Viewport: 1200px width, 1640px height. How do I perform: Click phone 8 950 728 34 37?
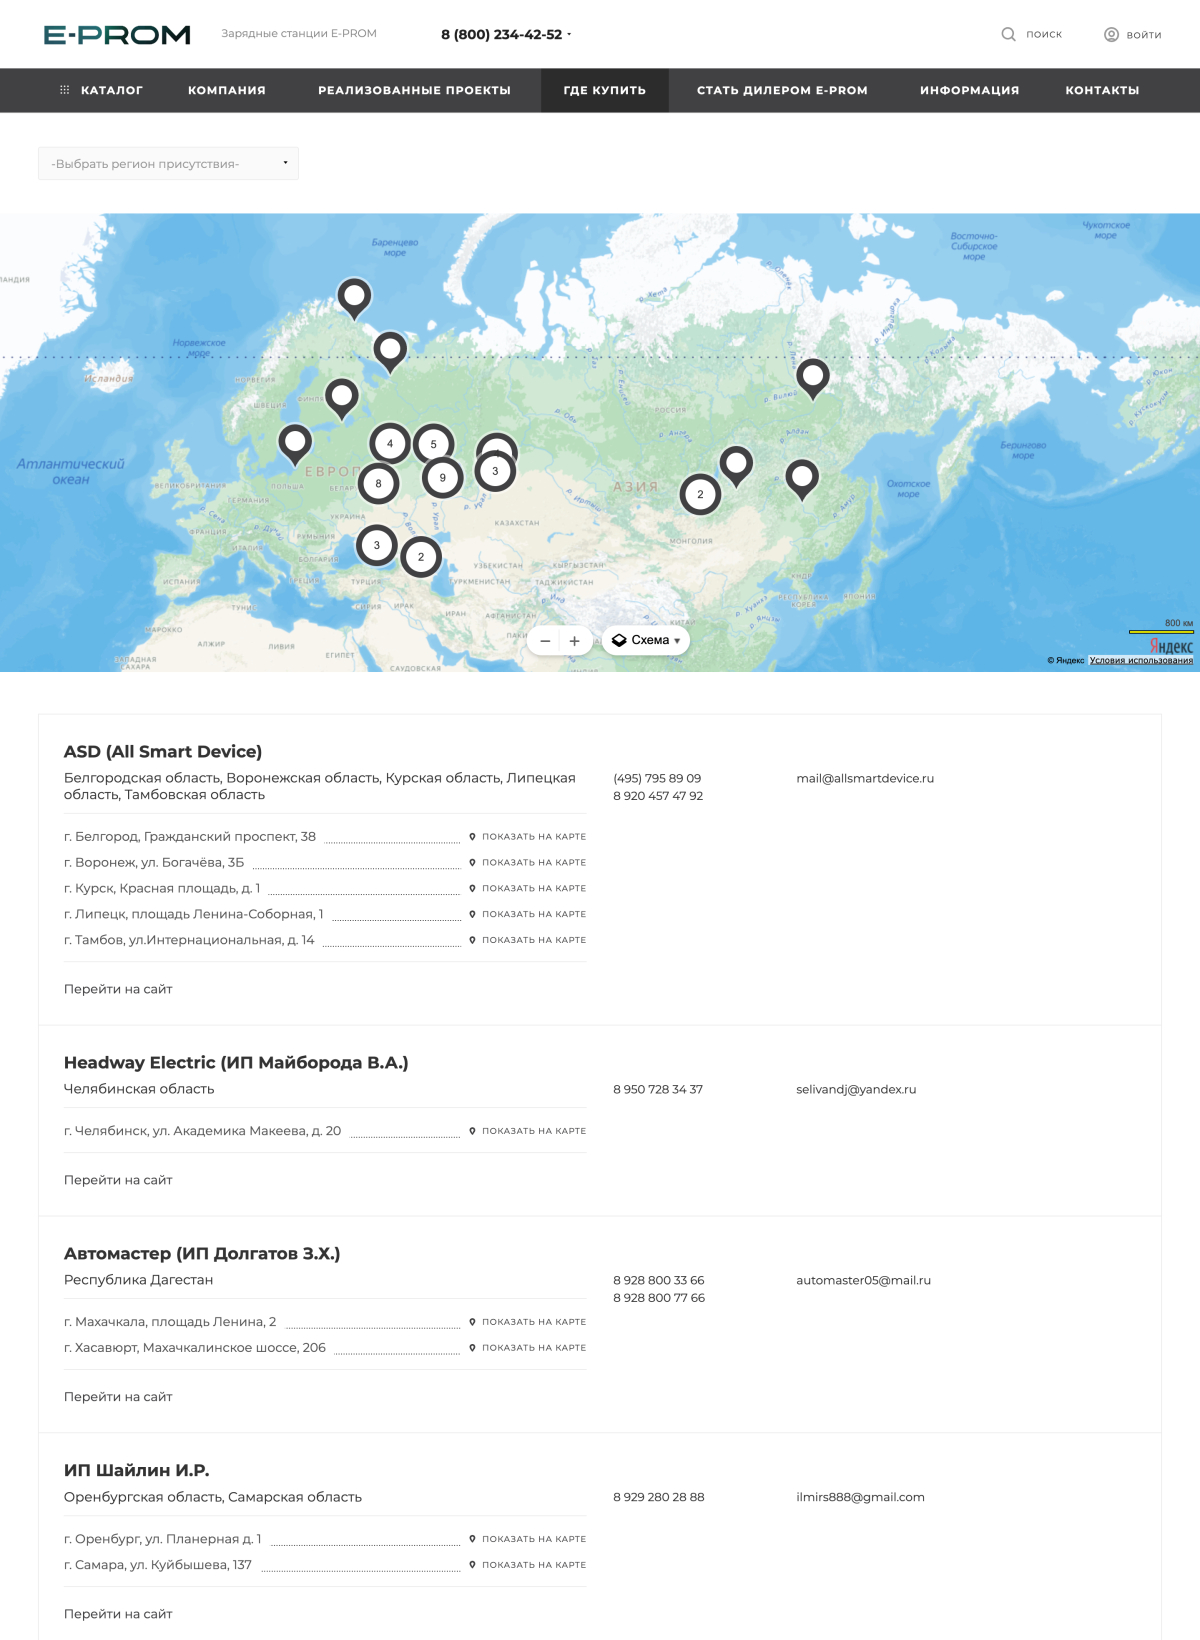pyautogui.click(x=658, y=1090)
